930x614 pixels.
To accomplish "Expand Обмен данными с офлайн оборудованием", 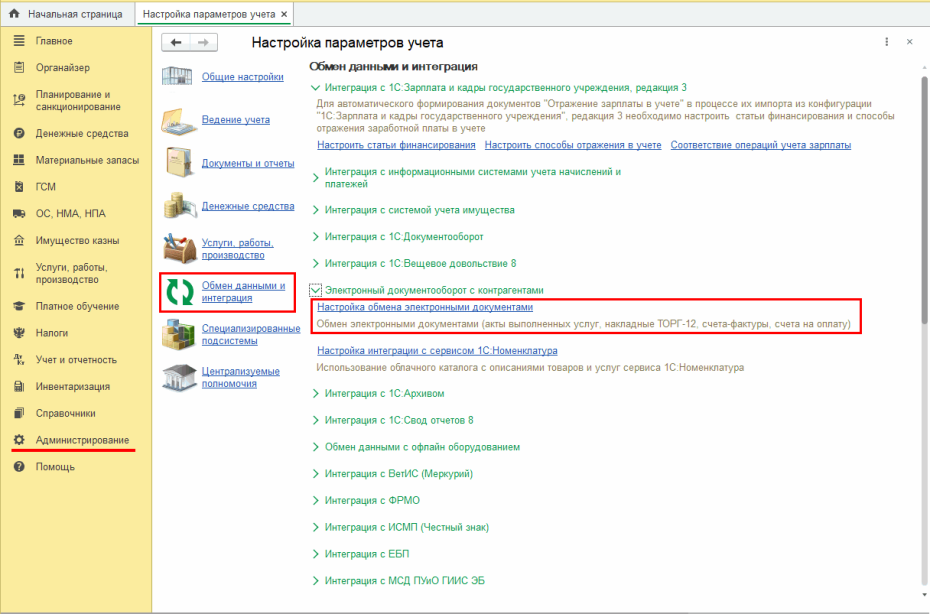I will (316, 447).
